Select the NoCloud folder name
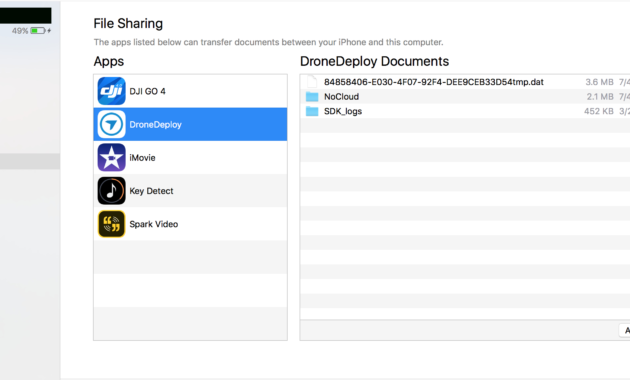The image size is (630, 380). (342, 97)
